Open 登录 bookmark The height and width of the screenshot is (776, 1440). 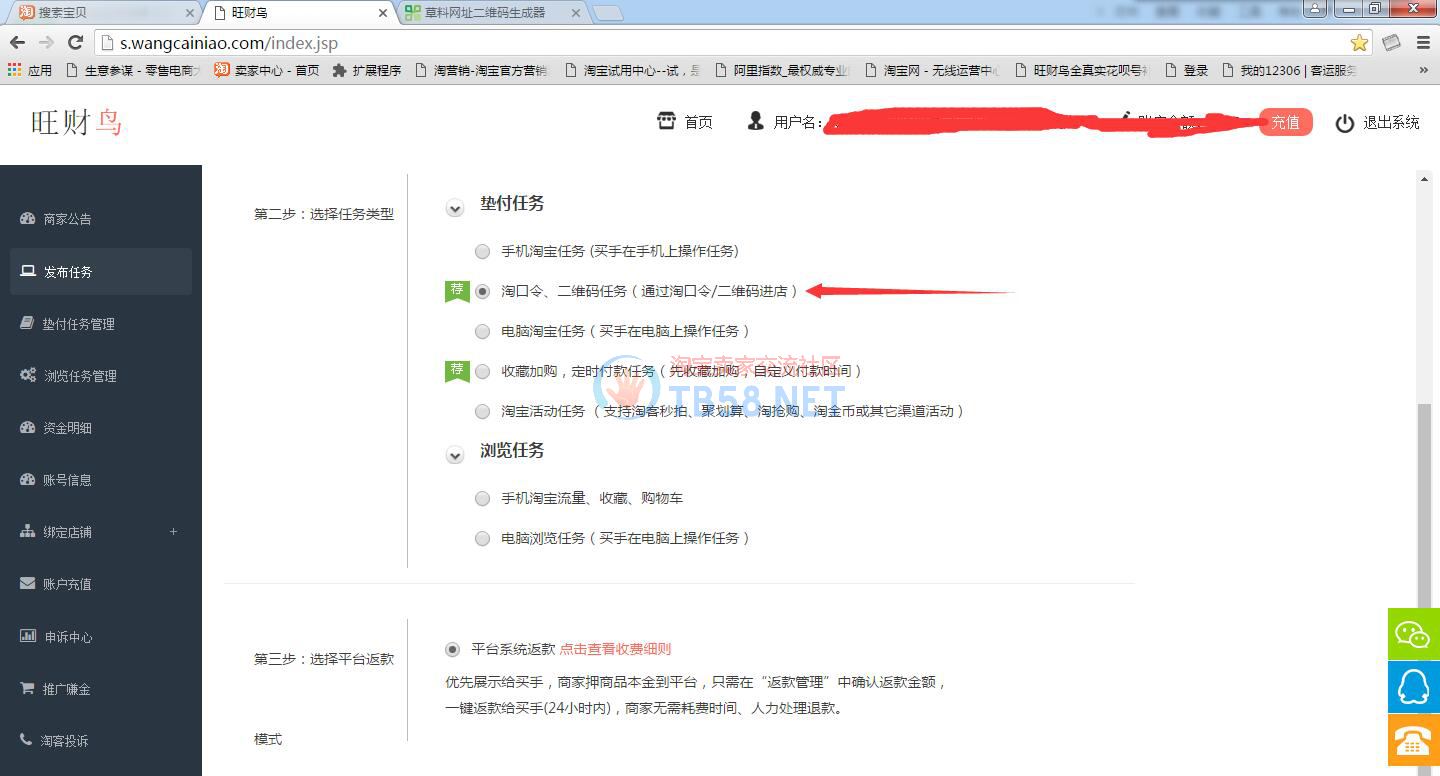1187,70
